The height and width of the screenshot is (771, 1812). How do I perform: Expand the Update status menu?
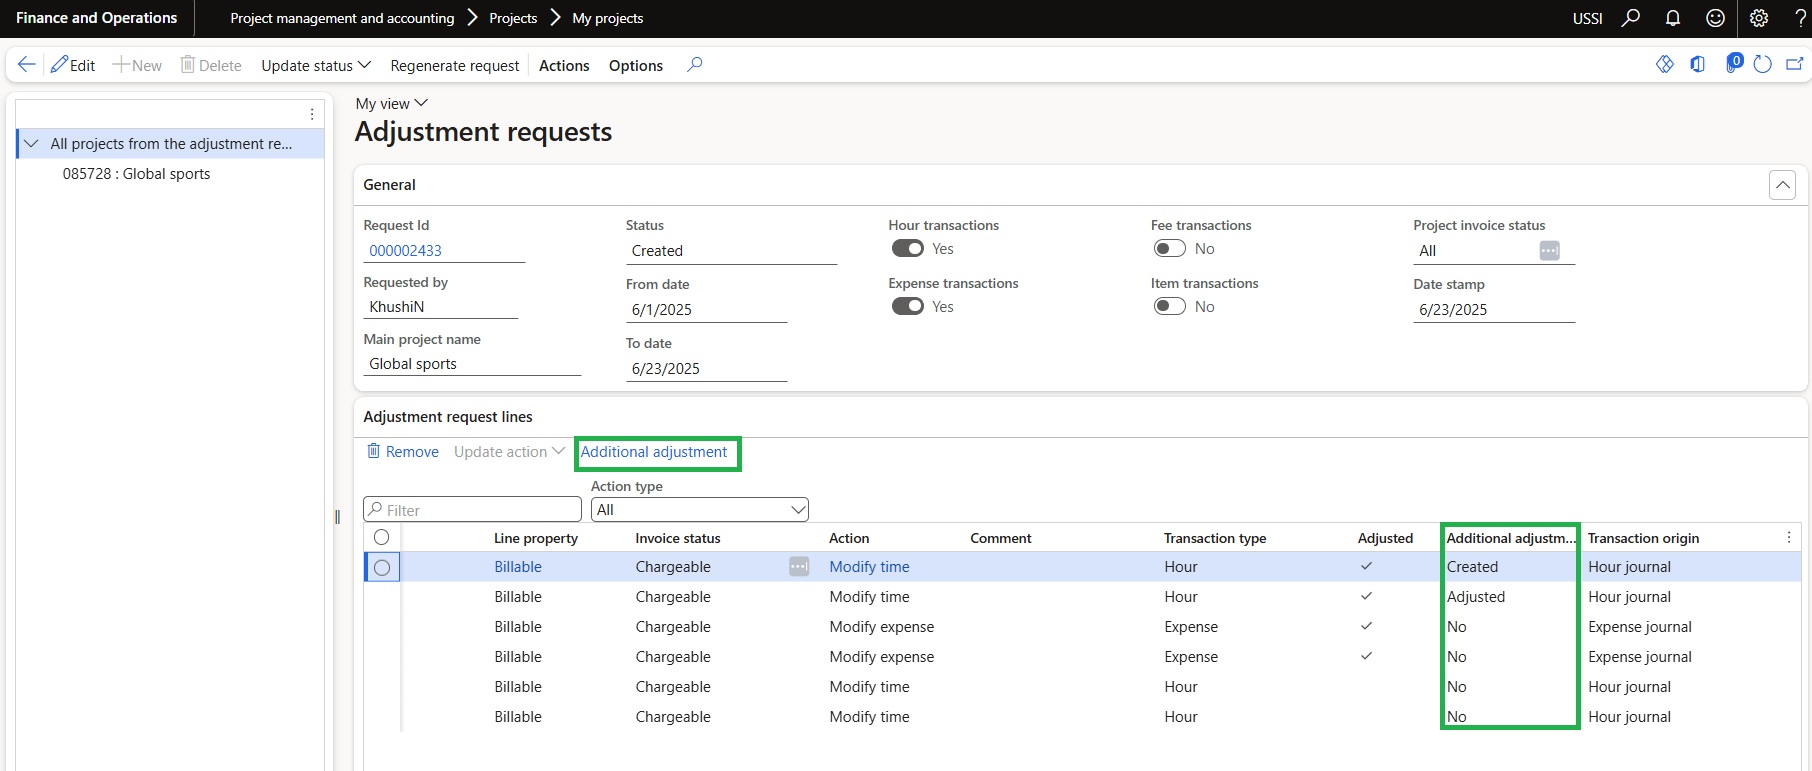tap(315, 65)
